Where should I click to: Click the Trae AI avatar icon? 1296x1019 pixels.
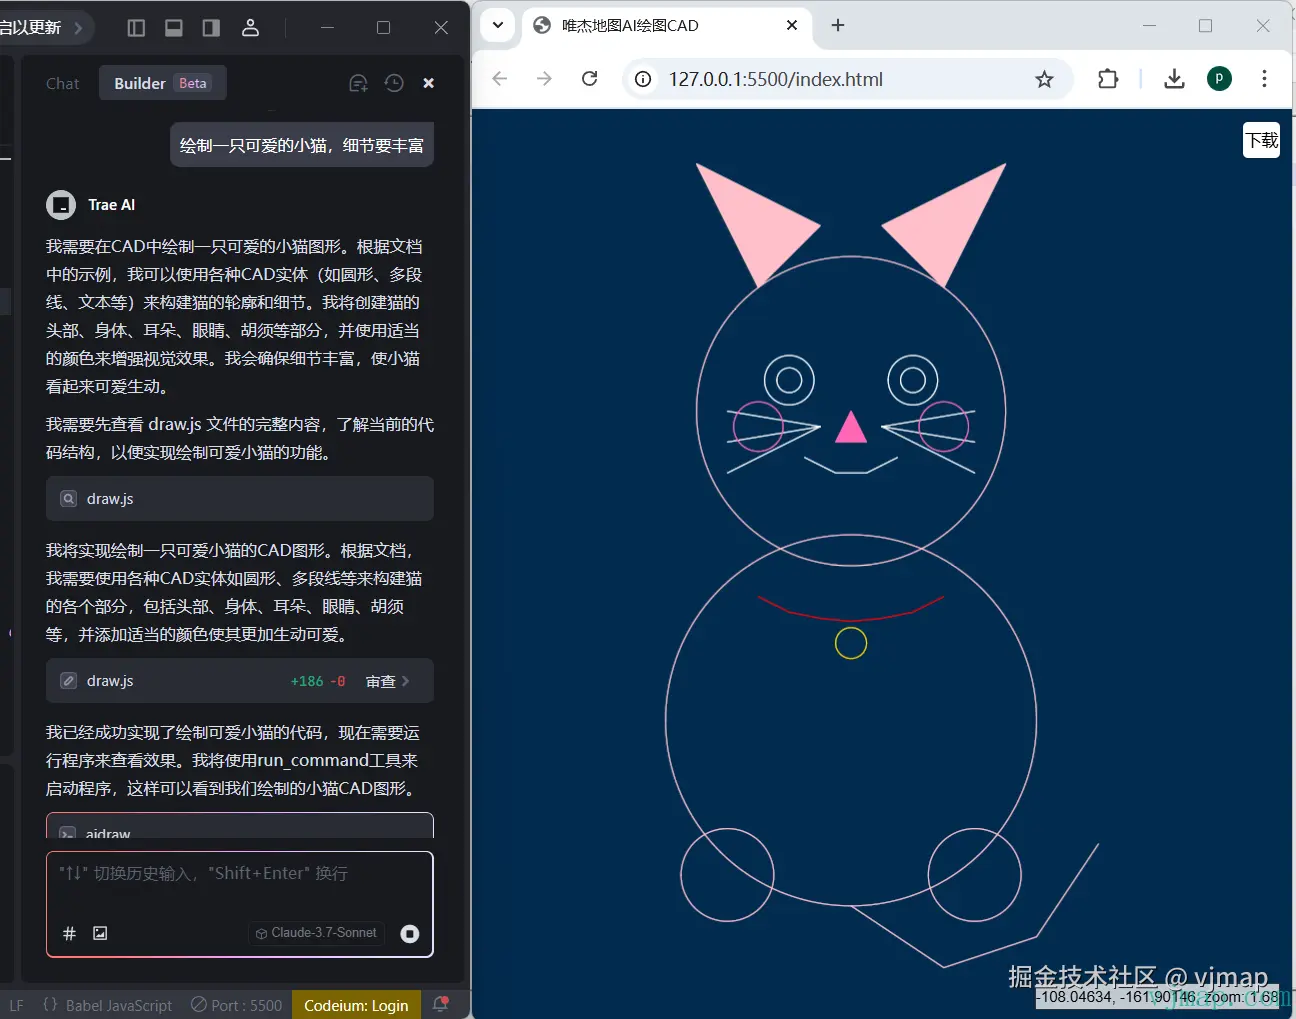click(x=61, y=205)
